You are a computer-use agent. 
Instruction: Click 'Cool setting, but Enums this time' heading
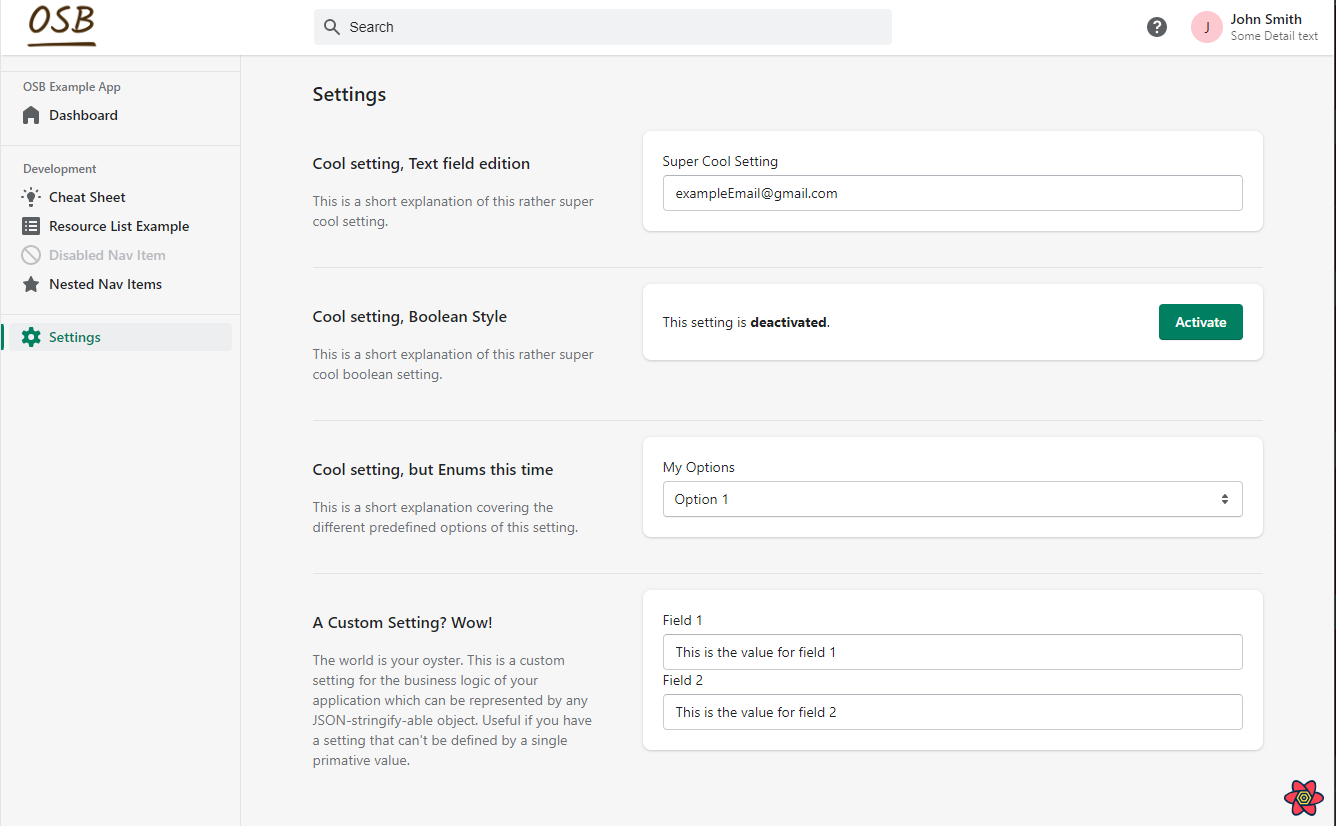pos(433,470)
